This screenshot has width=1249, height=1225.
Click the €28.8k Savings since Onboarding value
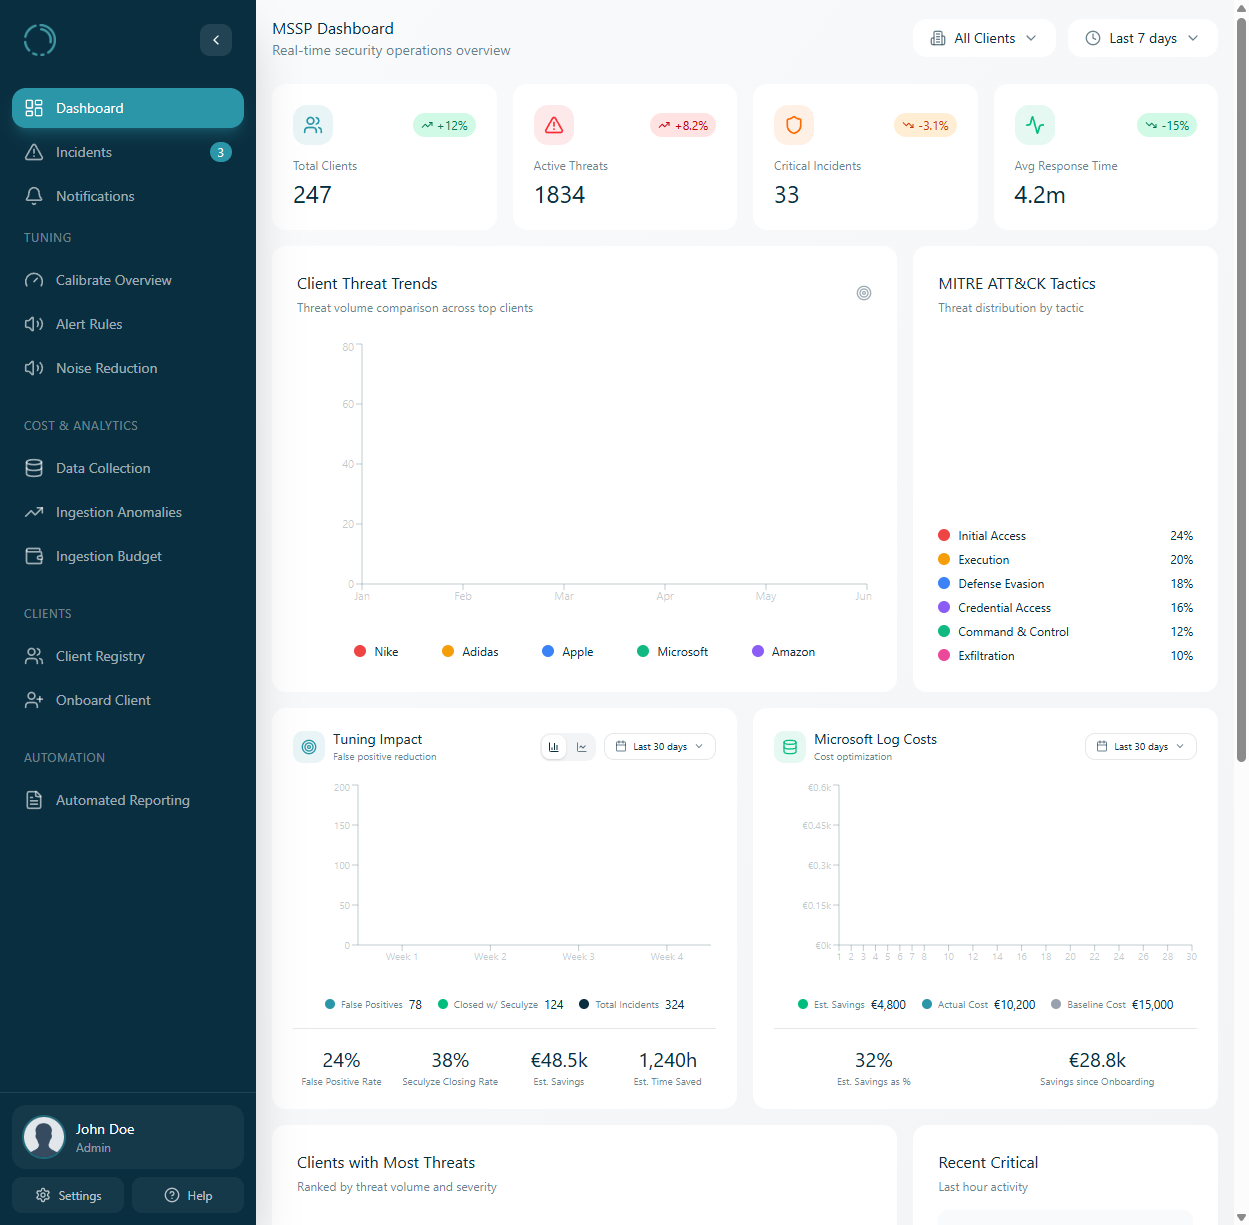coord(1097,1060)
